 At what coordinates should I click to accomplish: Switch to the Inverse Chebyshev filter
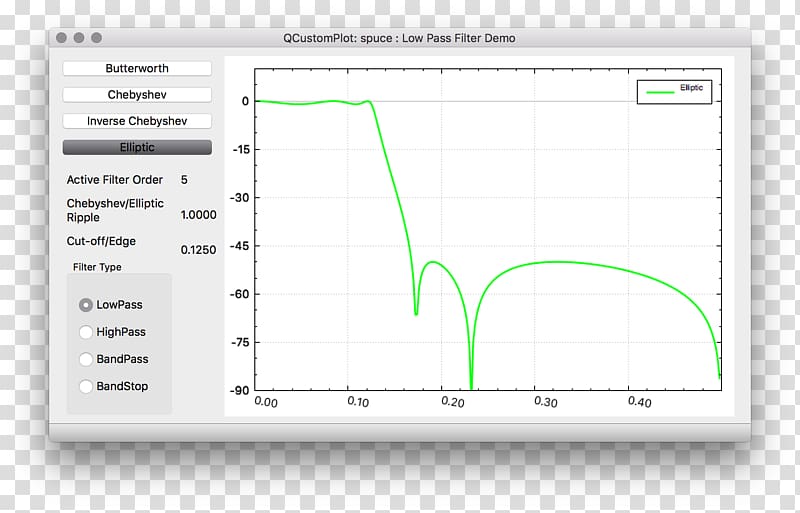tap(137, 121)
